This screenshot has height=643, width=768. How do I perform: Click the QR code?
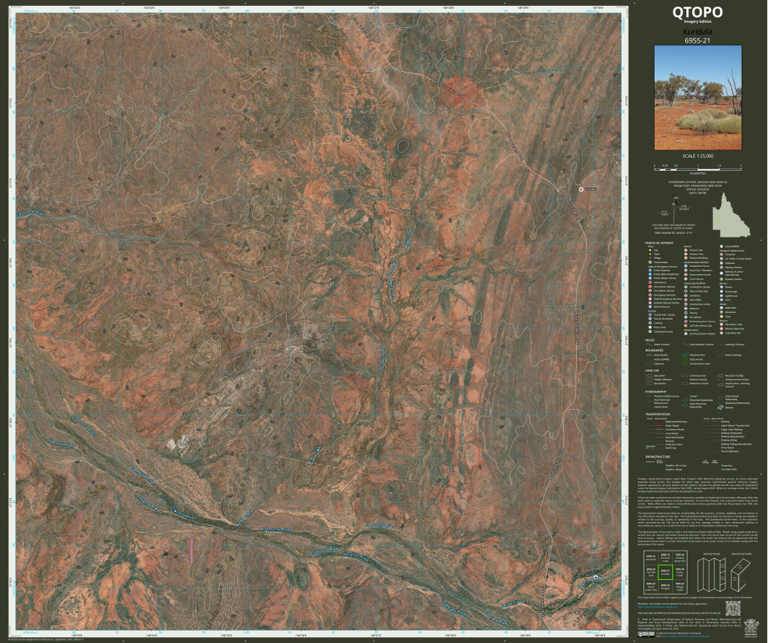coord(733,608)
